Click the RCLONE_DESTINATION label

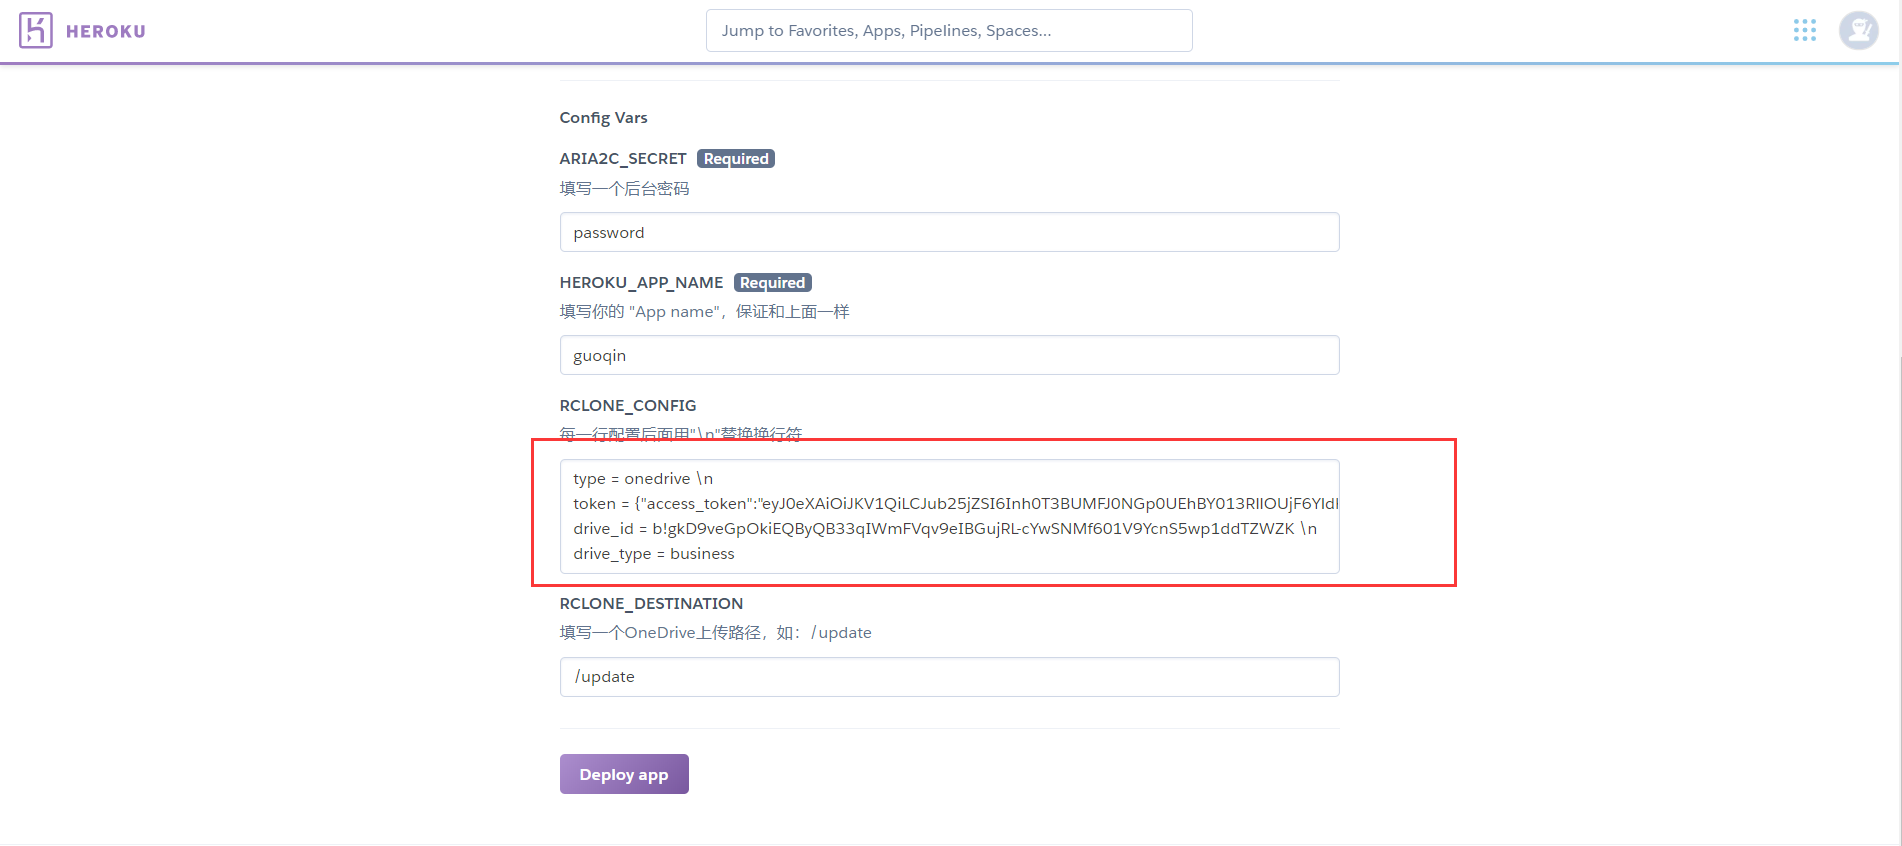pos(651,604)
